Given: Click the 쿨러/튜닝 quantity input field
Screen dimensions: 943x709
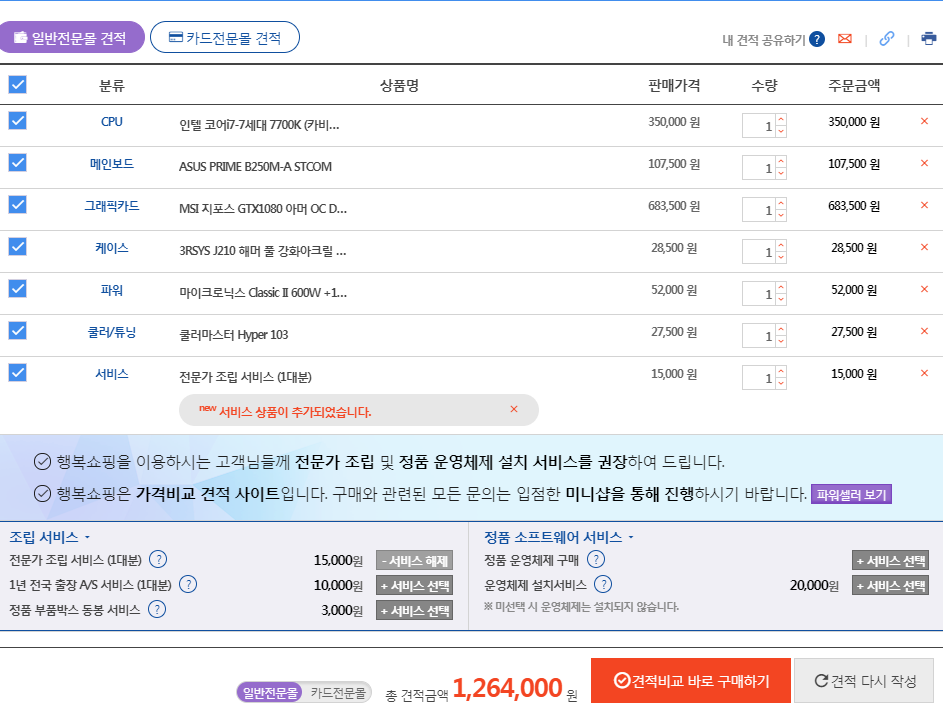Looking at the screenshot, I should click(x=759, y=336).
